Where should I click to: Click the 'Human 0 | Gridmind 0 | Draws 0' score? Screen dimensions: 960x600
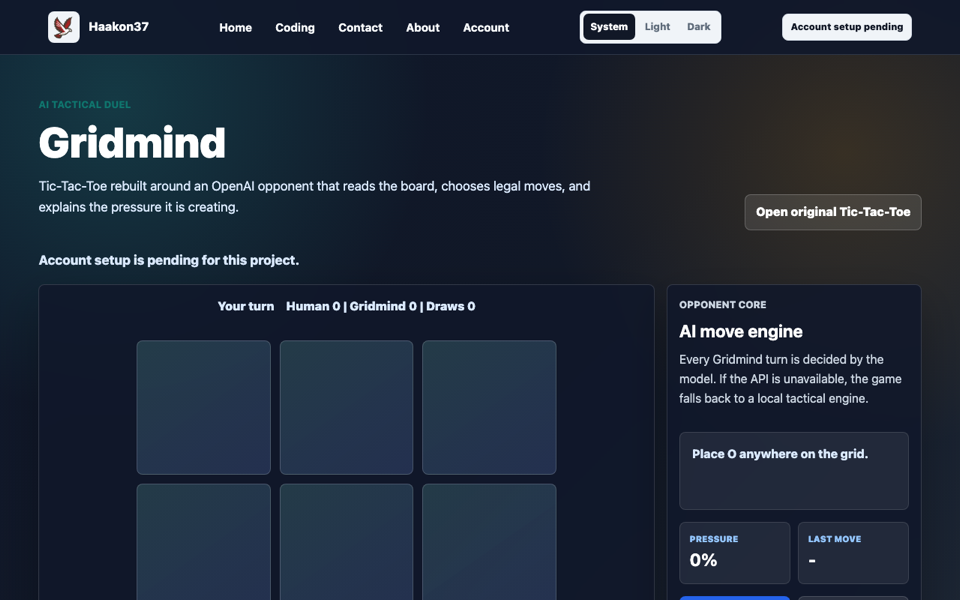point(380,306)
